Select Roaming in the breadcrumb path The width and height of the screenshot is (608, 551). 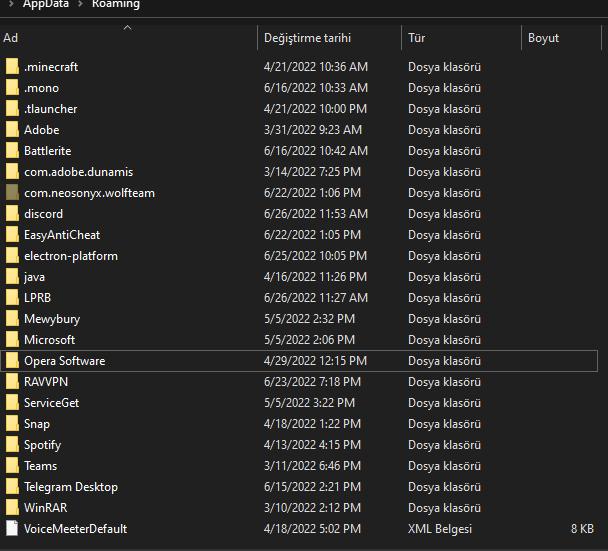click(116, 4)
